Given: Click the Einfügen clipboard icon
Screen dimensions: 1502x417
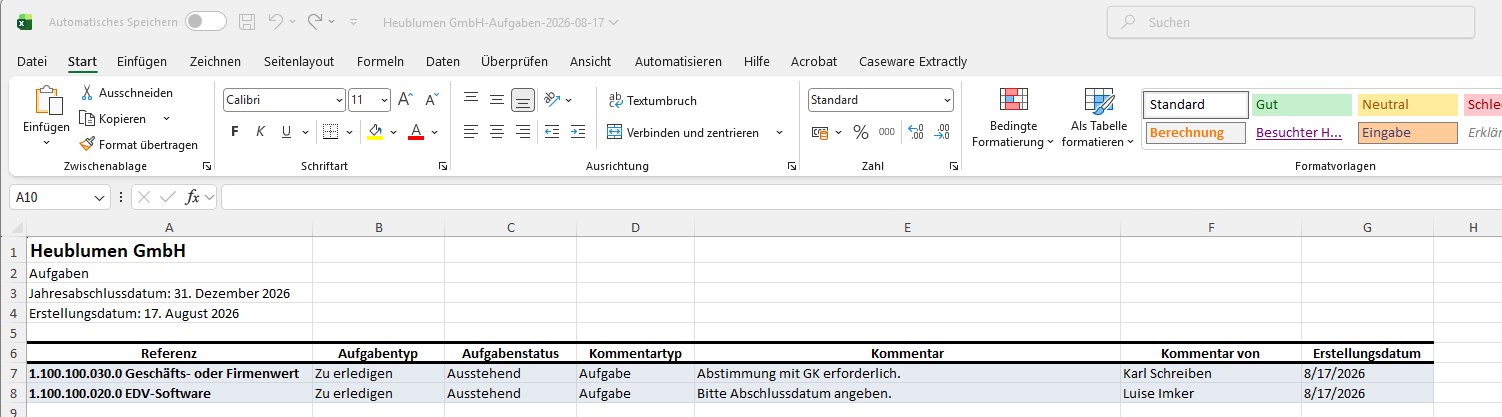Looking at the screenshot, I should (46, 102).
